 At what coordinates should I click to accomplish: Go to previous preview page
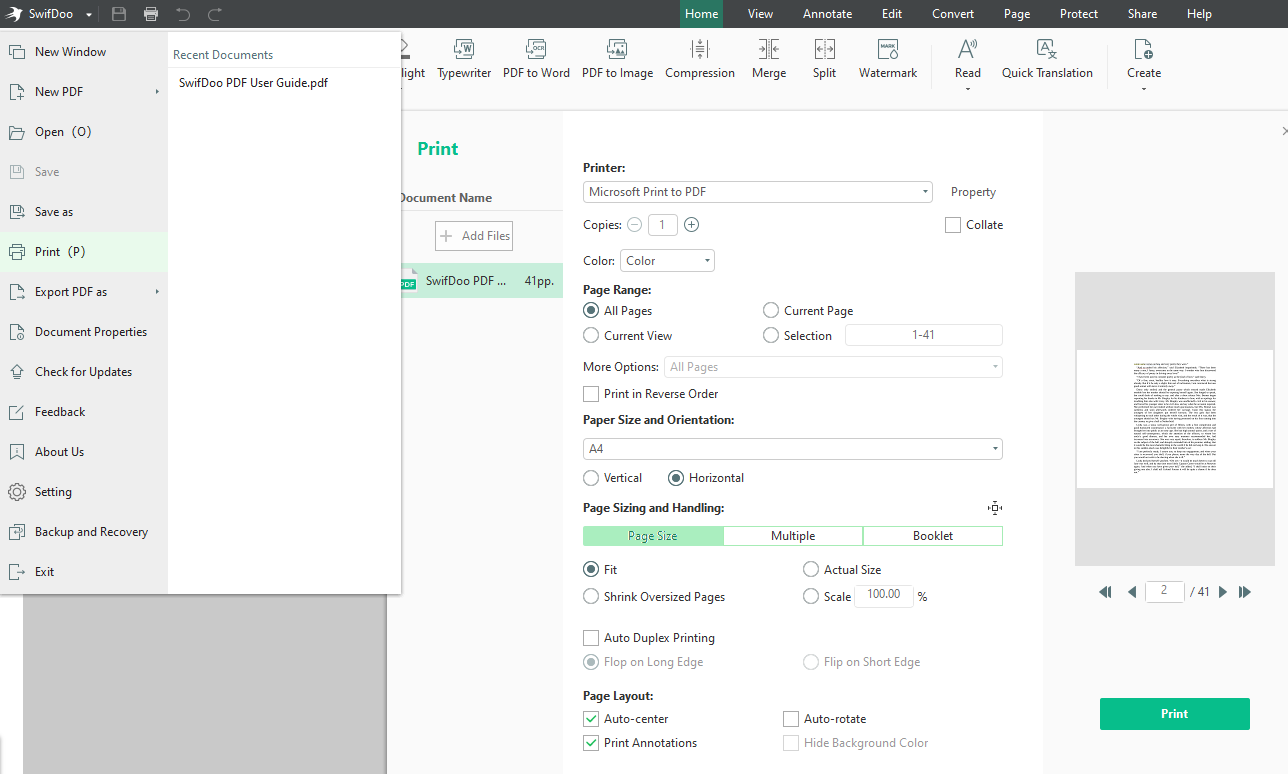1132,592
